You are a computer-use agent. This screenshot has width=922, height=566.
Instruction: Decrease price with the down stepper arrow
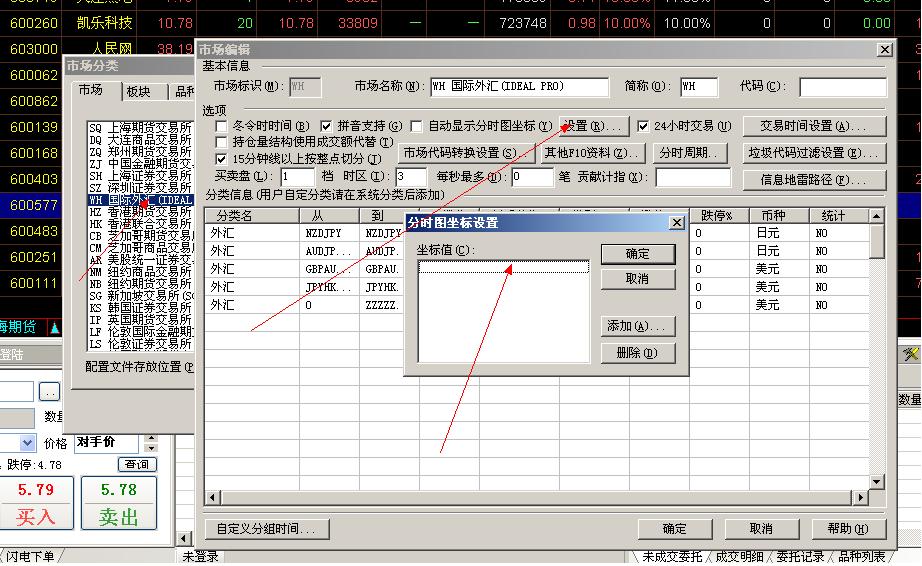[151, 448]
